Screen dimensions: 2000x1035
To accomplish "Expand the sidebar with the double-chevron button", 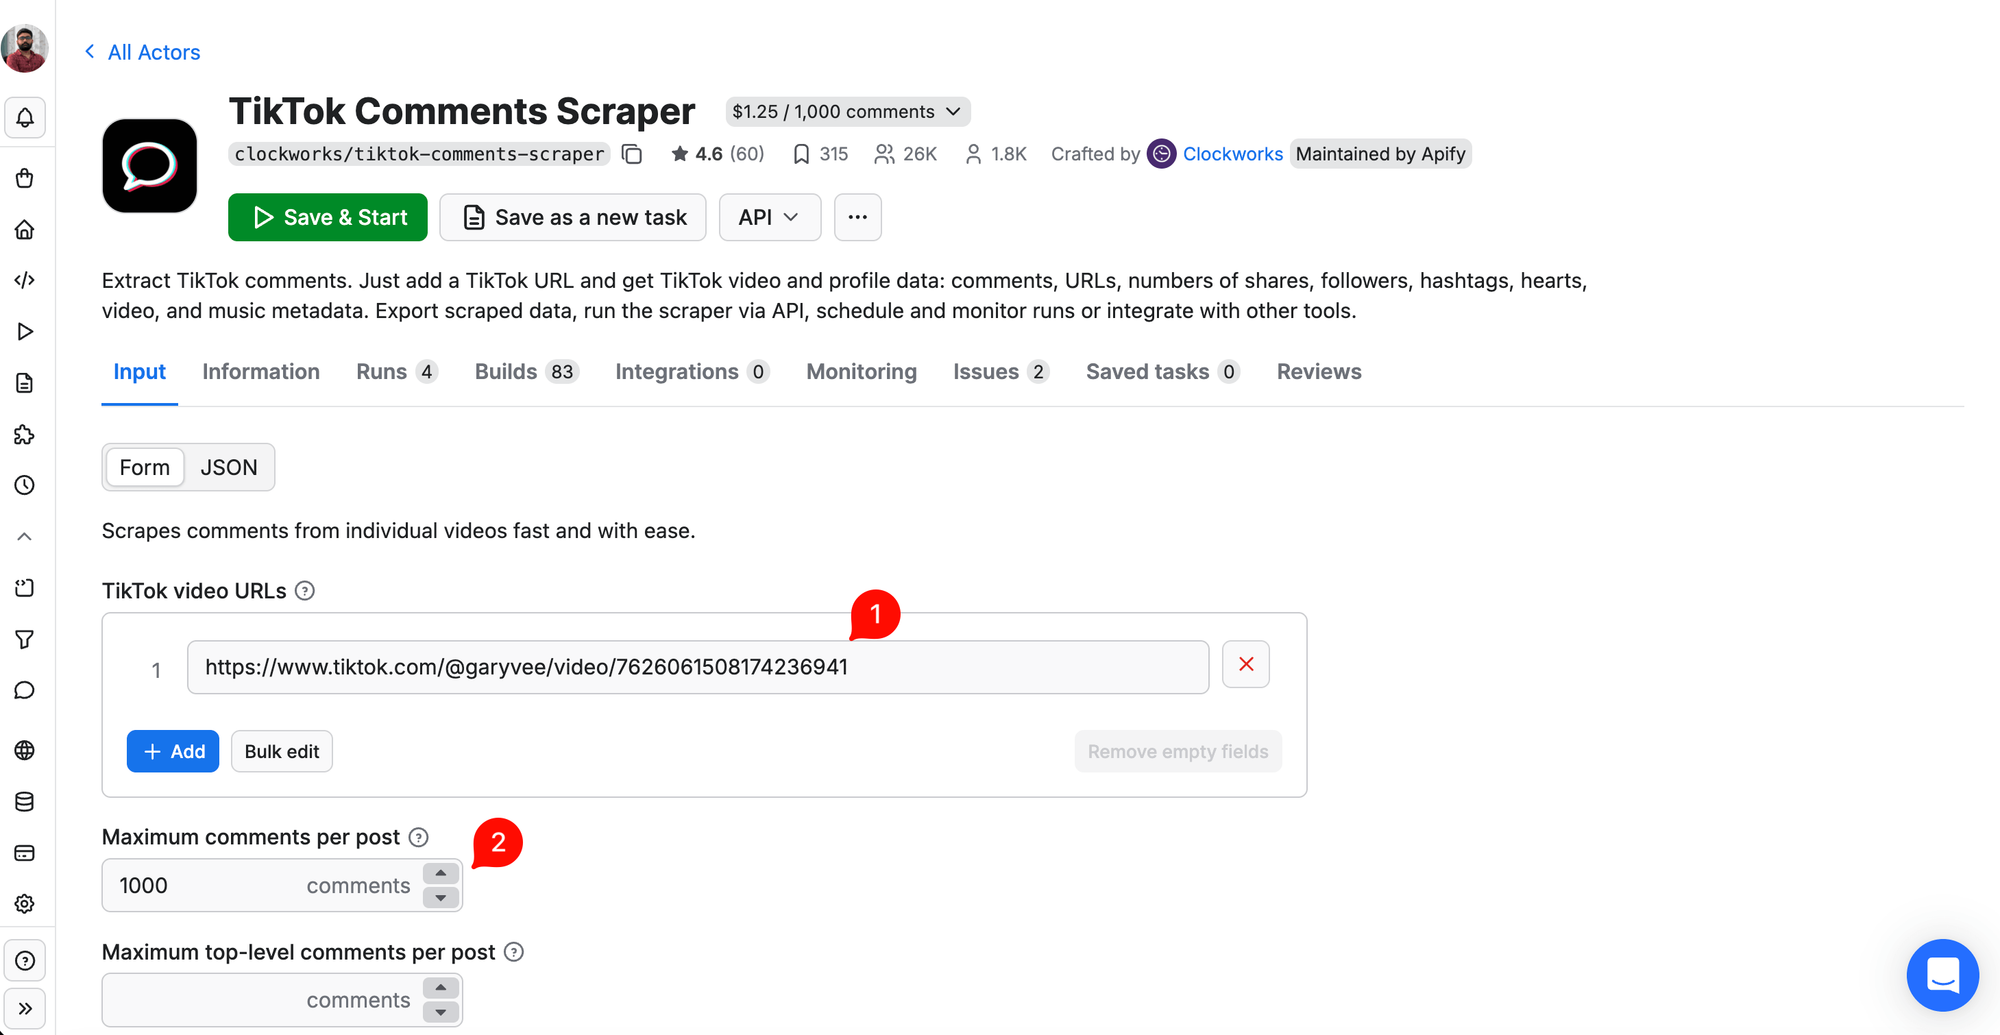I will pyautogui.click(x=26, y=1008).
